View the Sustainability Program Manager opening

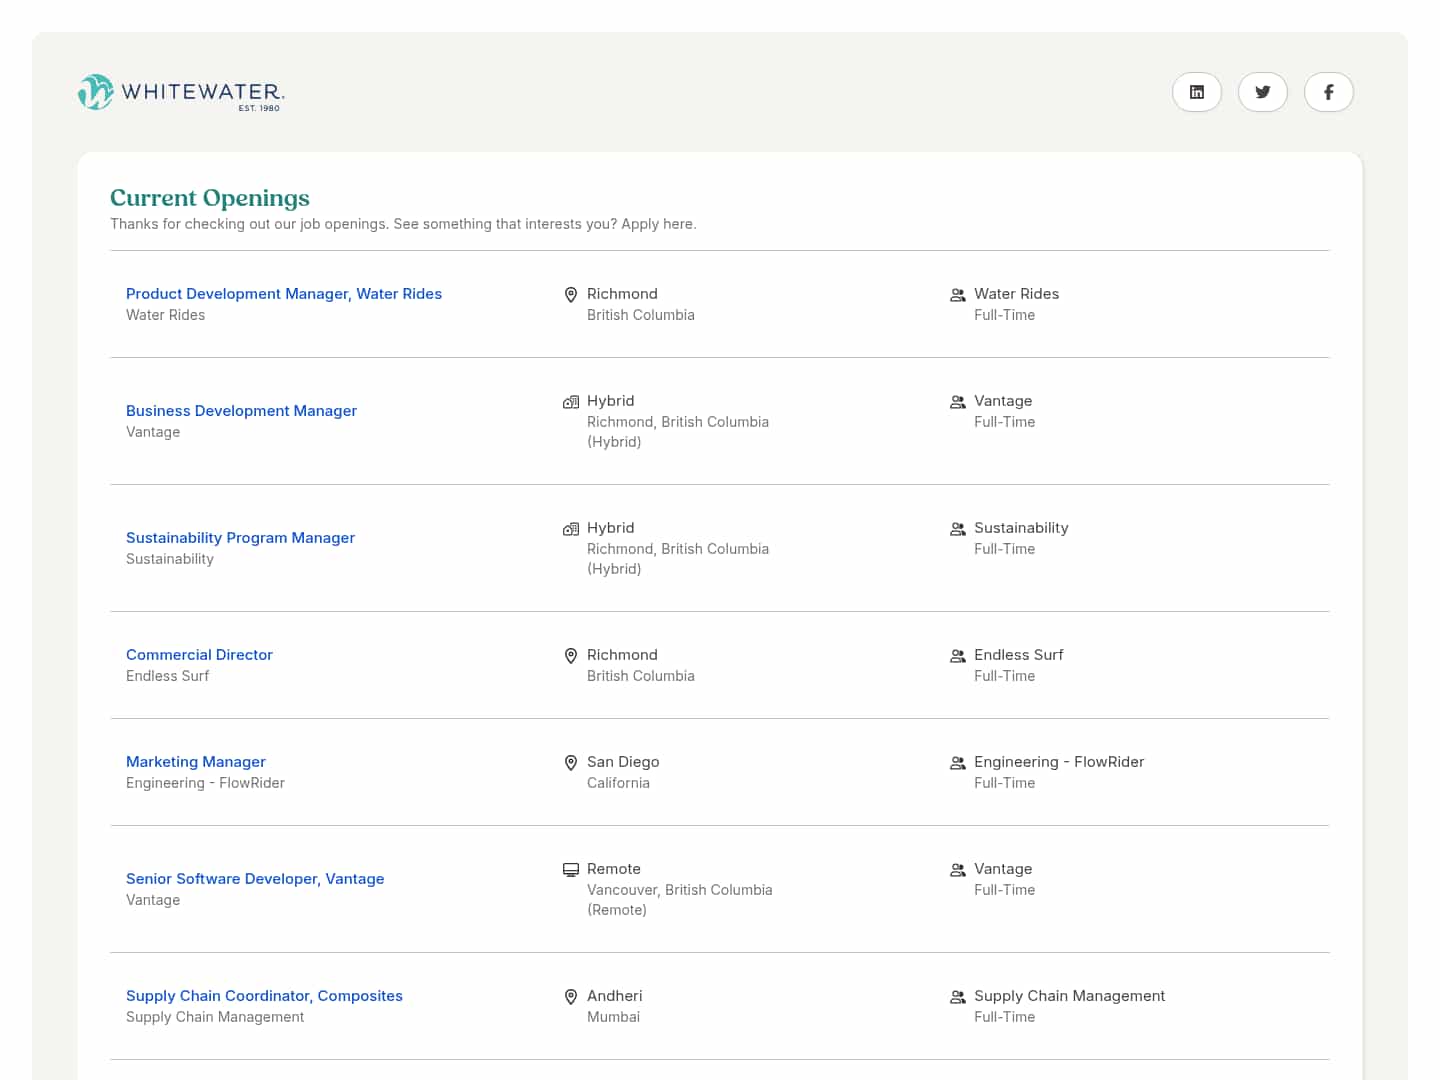tap(240, 538)
